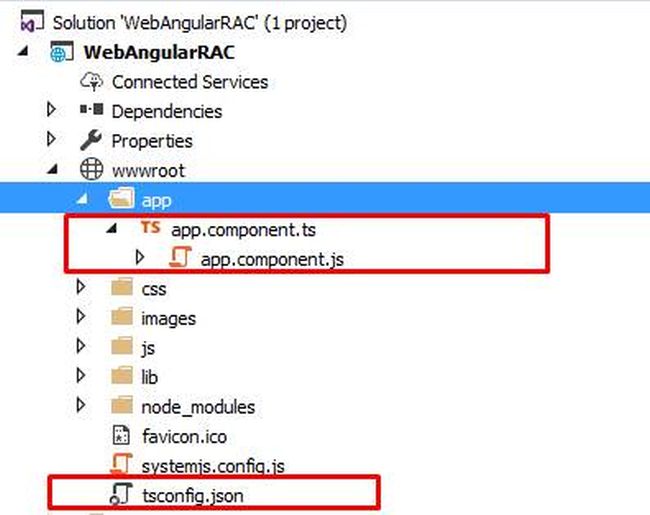This screenshot has width=650, height=515.
Task: Expand the node_modules folder
Action: coord(81,405)
